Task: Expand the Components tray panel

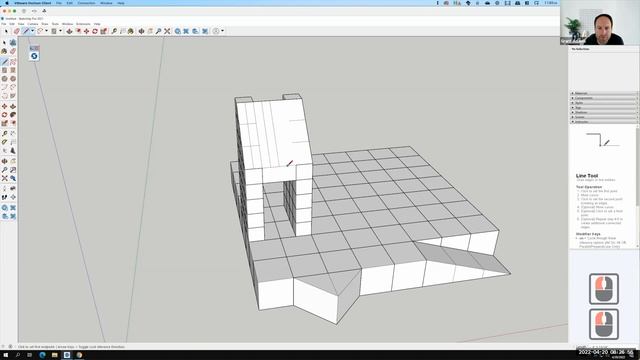Action: [x=603, y=98]
